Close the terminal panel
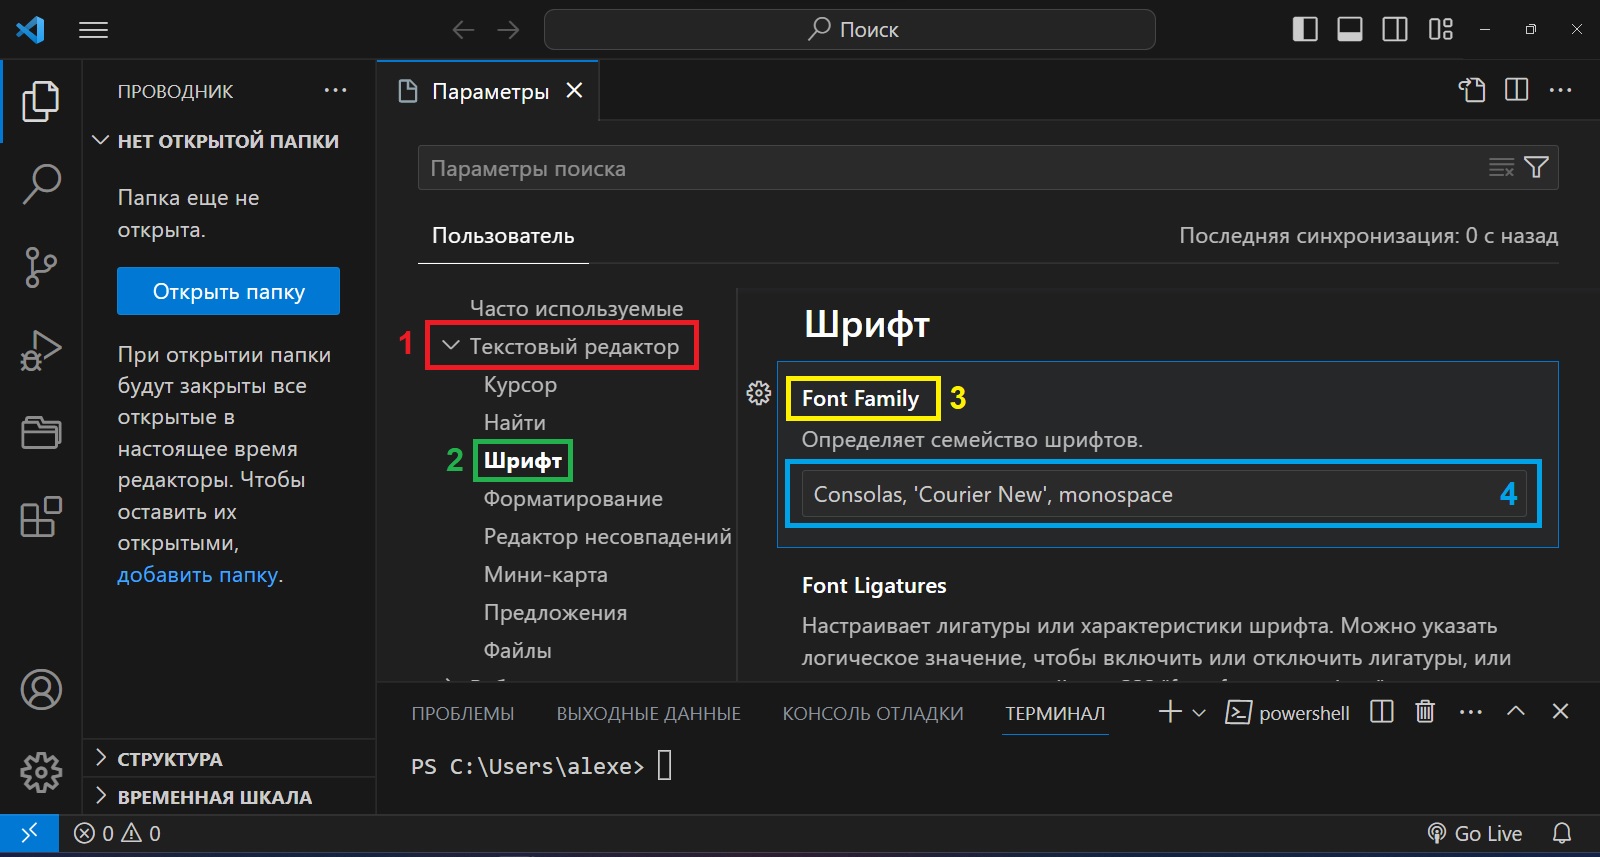This screenshot has height=857, width=1600. click(1560, 711)
